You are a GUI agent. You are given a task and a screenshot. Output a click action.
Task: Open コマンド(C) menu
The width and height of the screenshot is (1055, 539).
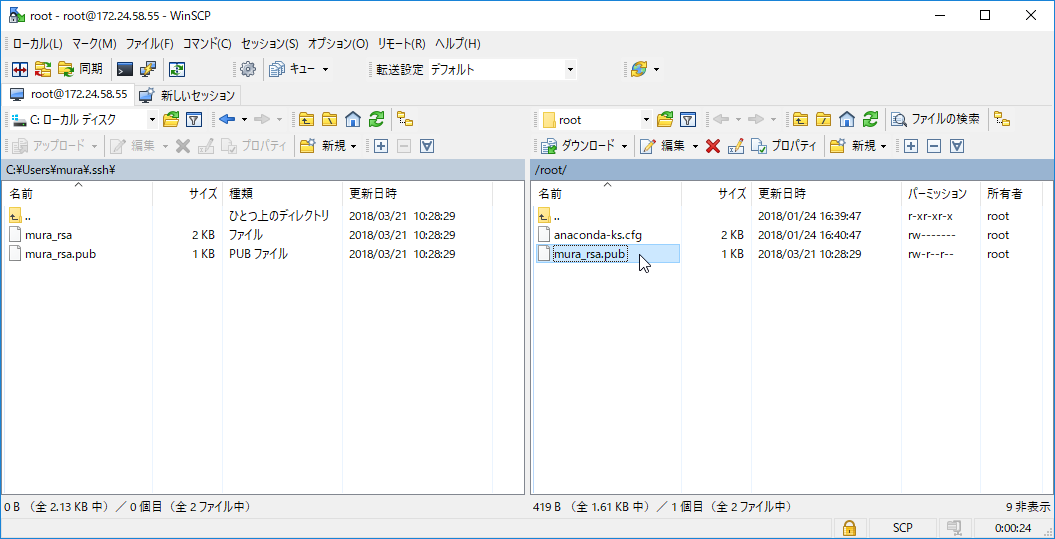coord(207,44)
